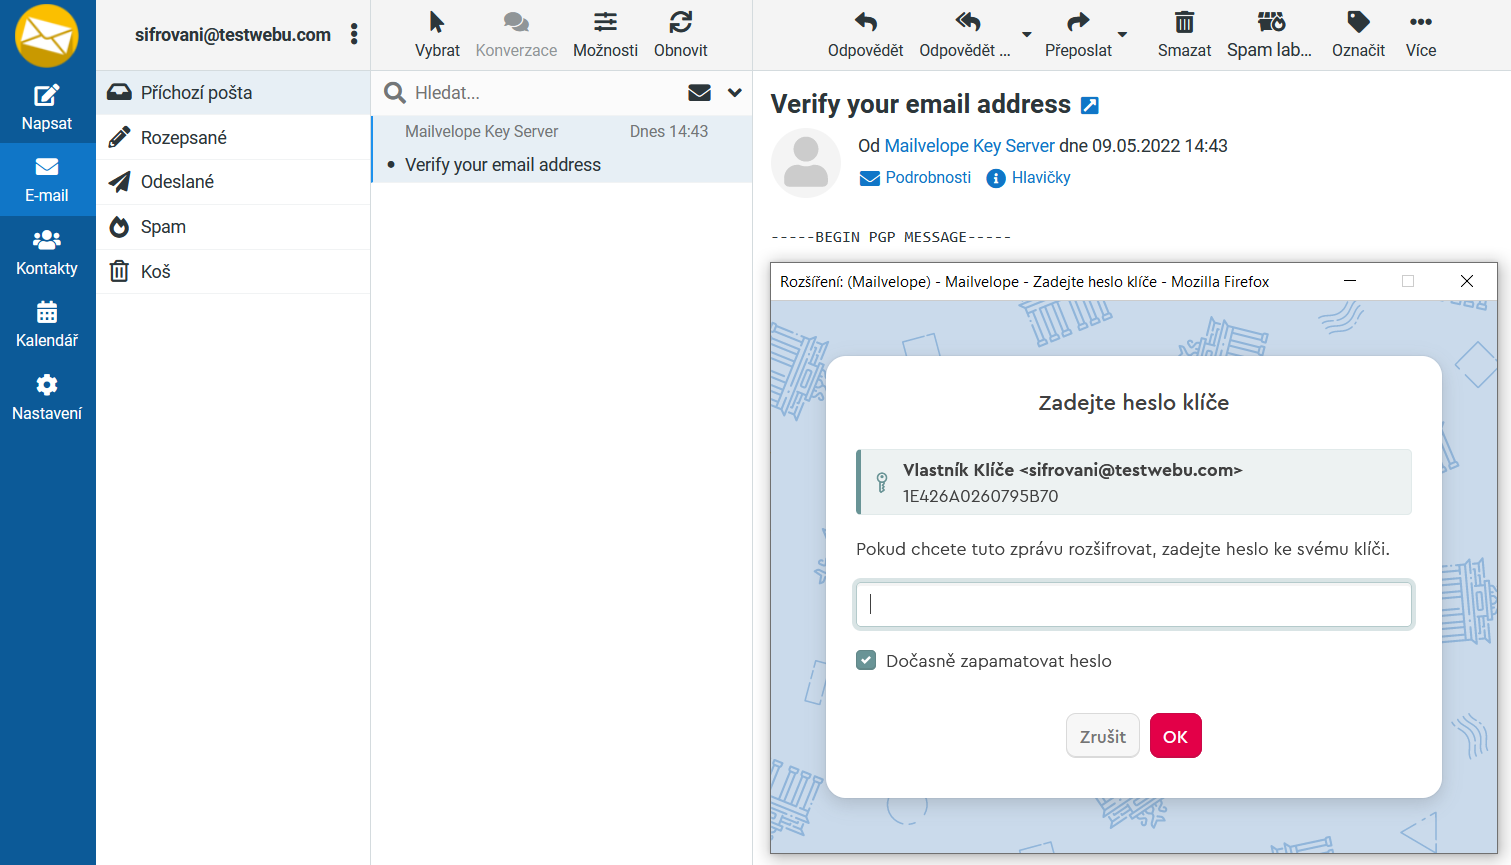Open Nastavení settings
Screen dimensions: 1511x865
47,398
